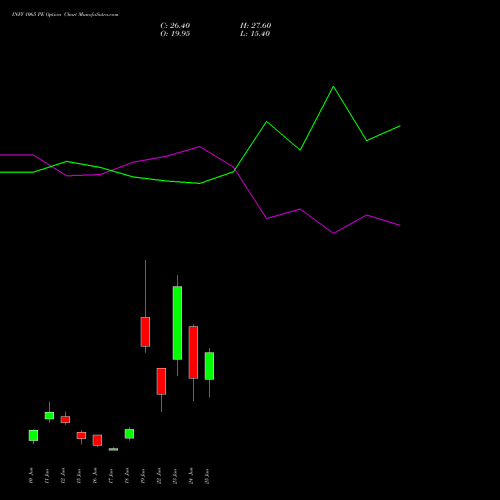Click the green candle above 18 Jun
This screenshot has width=500, height=500.
pyautogui.click(x=129, y=434)
